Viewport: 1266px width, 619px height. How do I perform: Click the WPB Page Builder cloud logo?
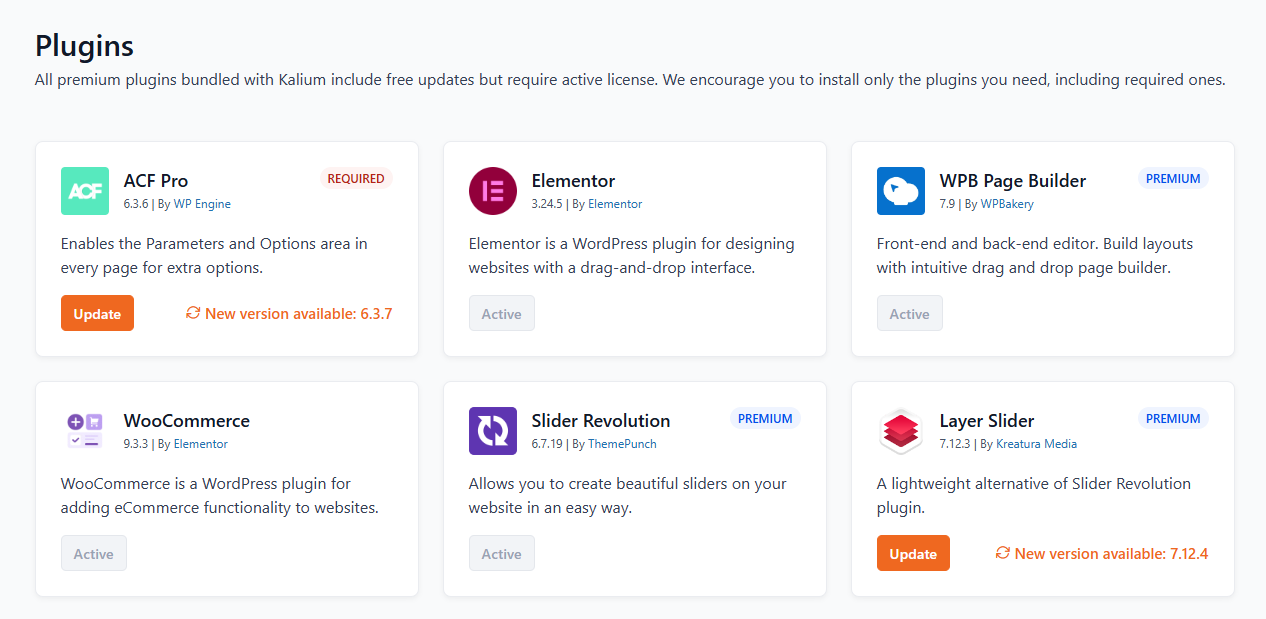[901, 191]
